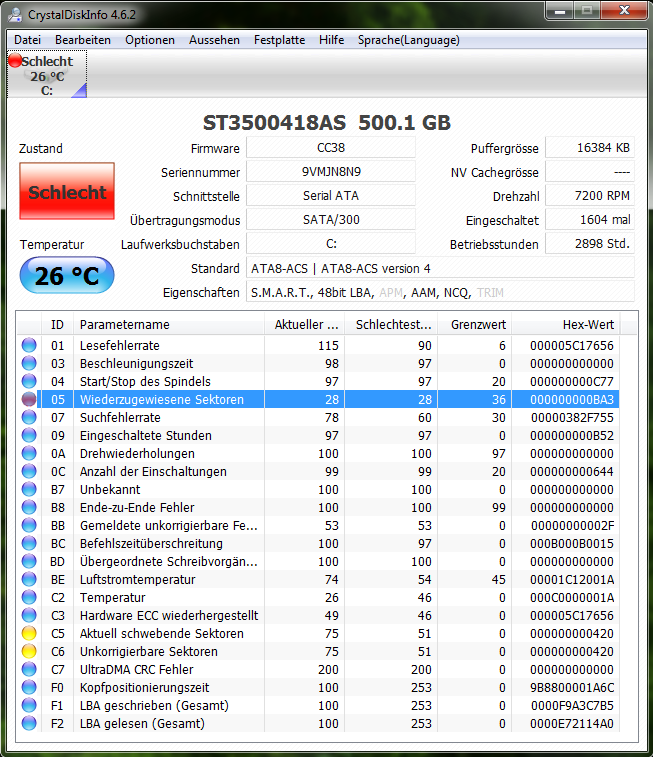Click the status orb for Unbekannt B7 row

tap(29, 489)
